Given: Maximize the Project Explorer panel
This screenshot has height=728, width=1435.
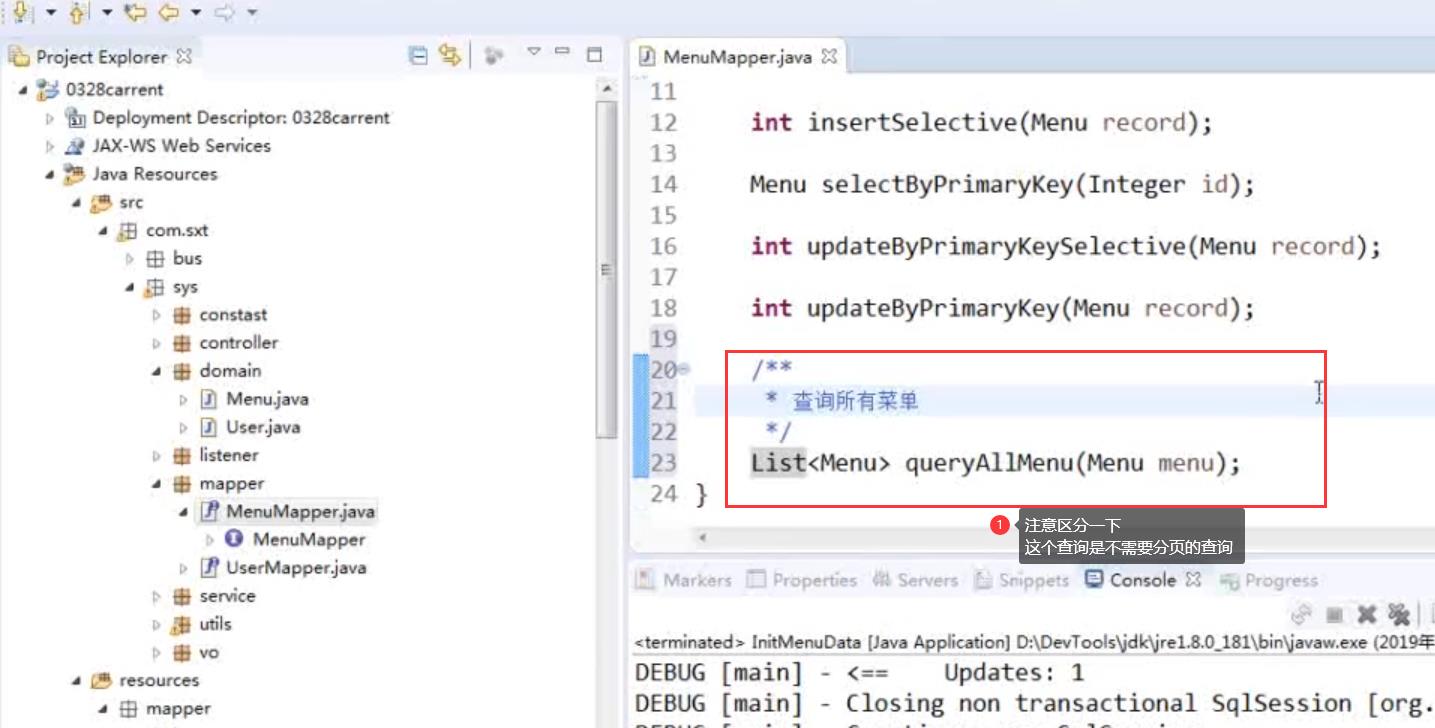Looking at the screenshot, I should point(594,54).
